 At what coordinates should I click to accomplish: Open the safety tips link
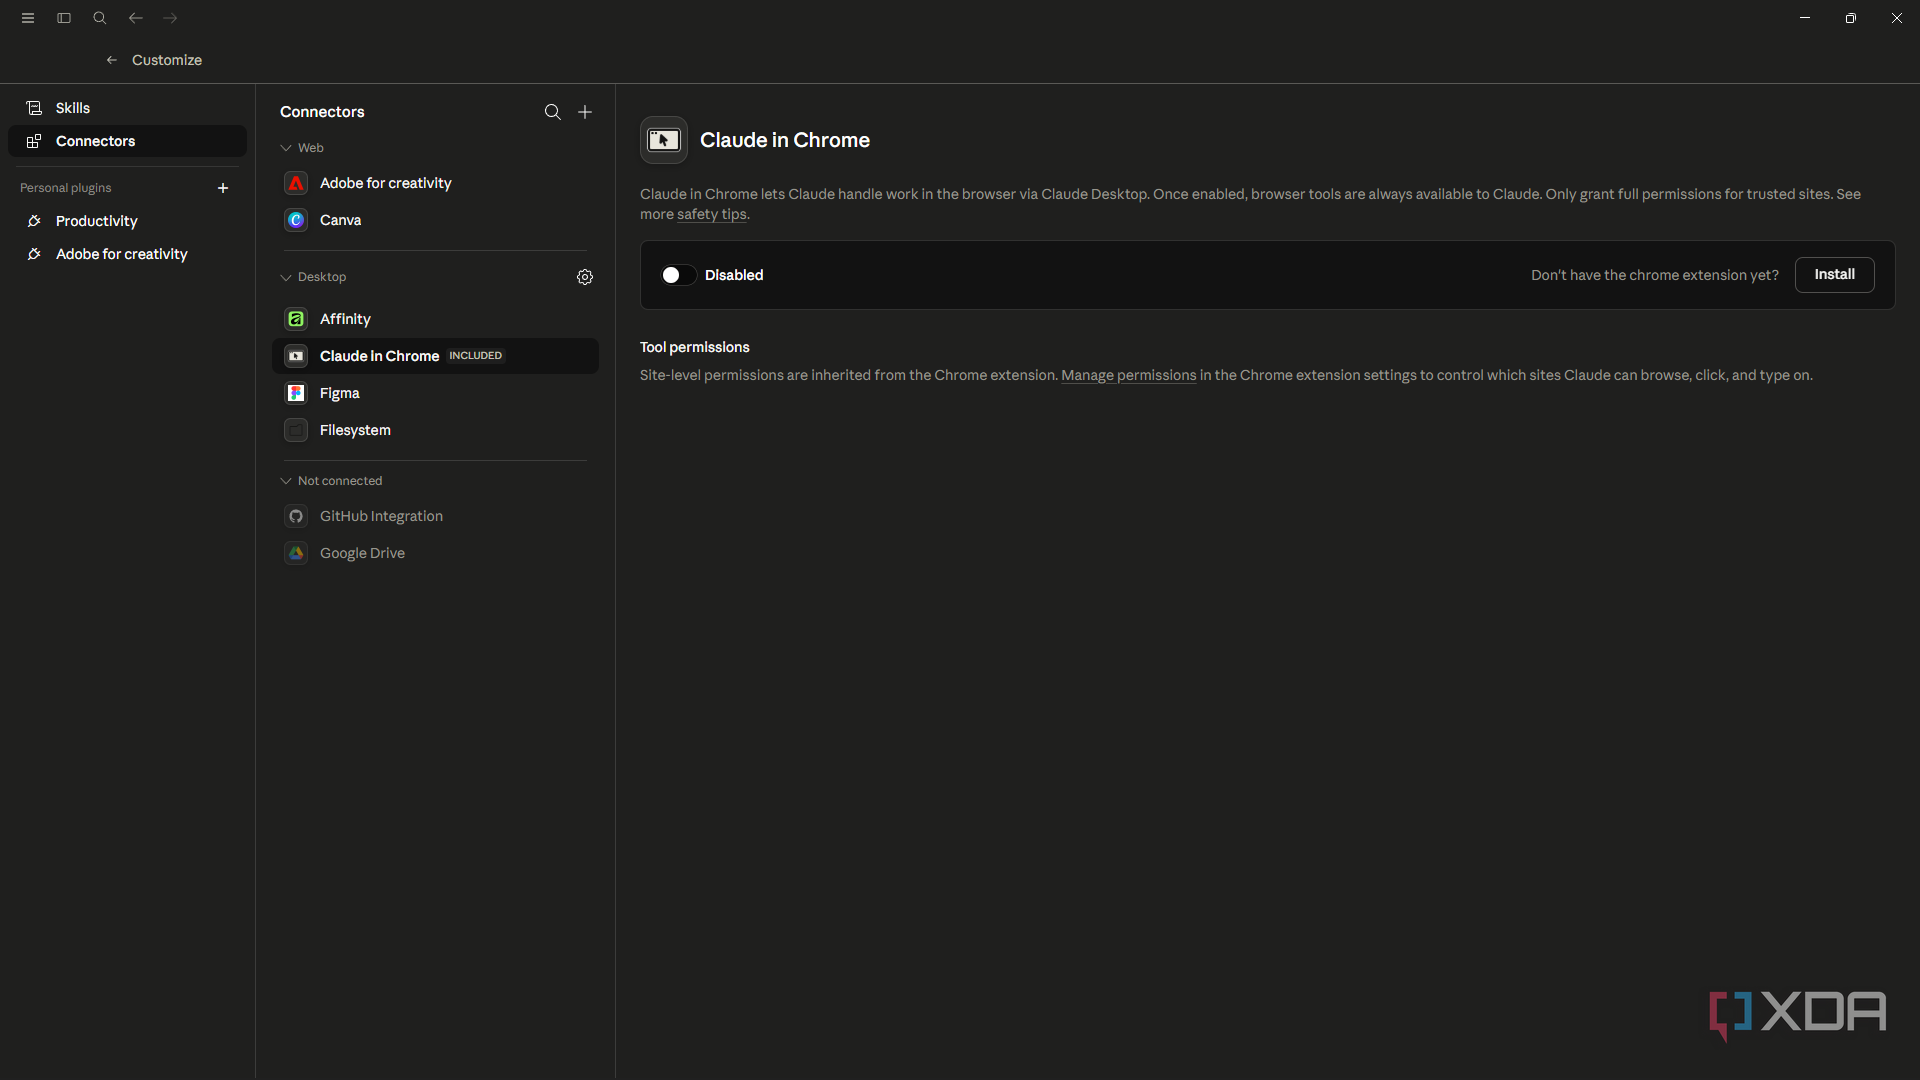(x=711, y=214)
